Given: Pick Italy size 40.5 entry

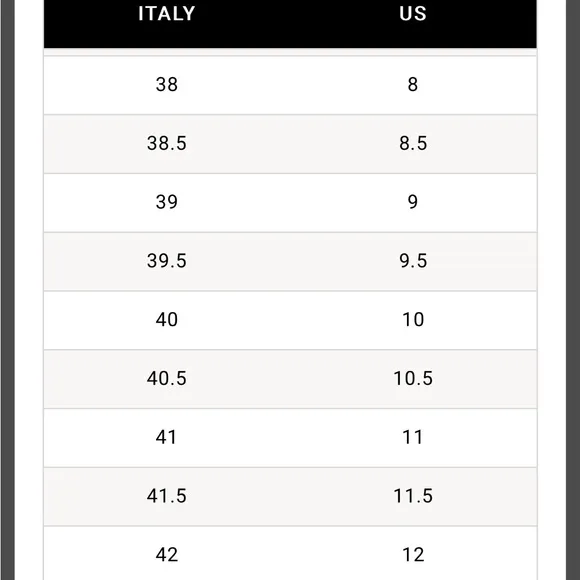Looking at the screenshot, I should 166,378.
